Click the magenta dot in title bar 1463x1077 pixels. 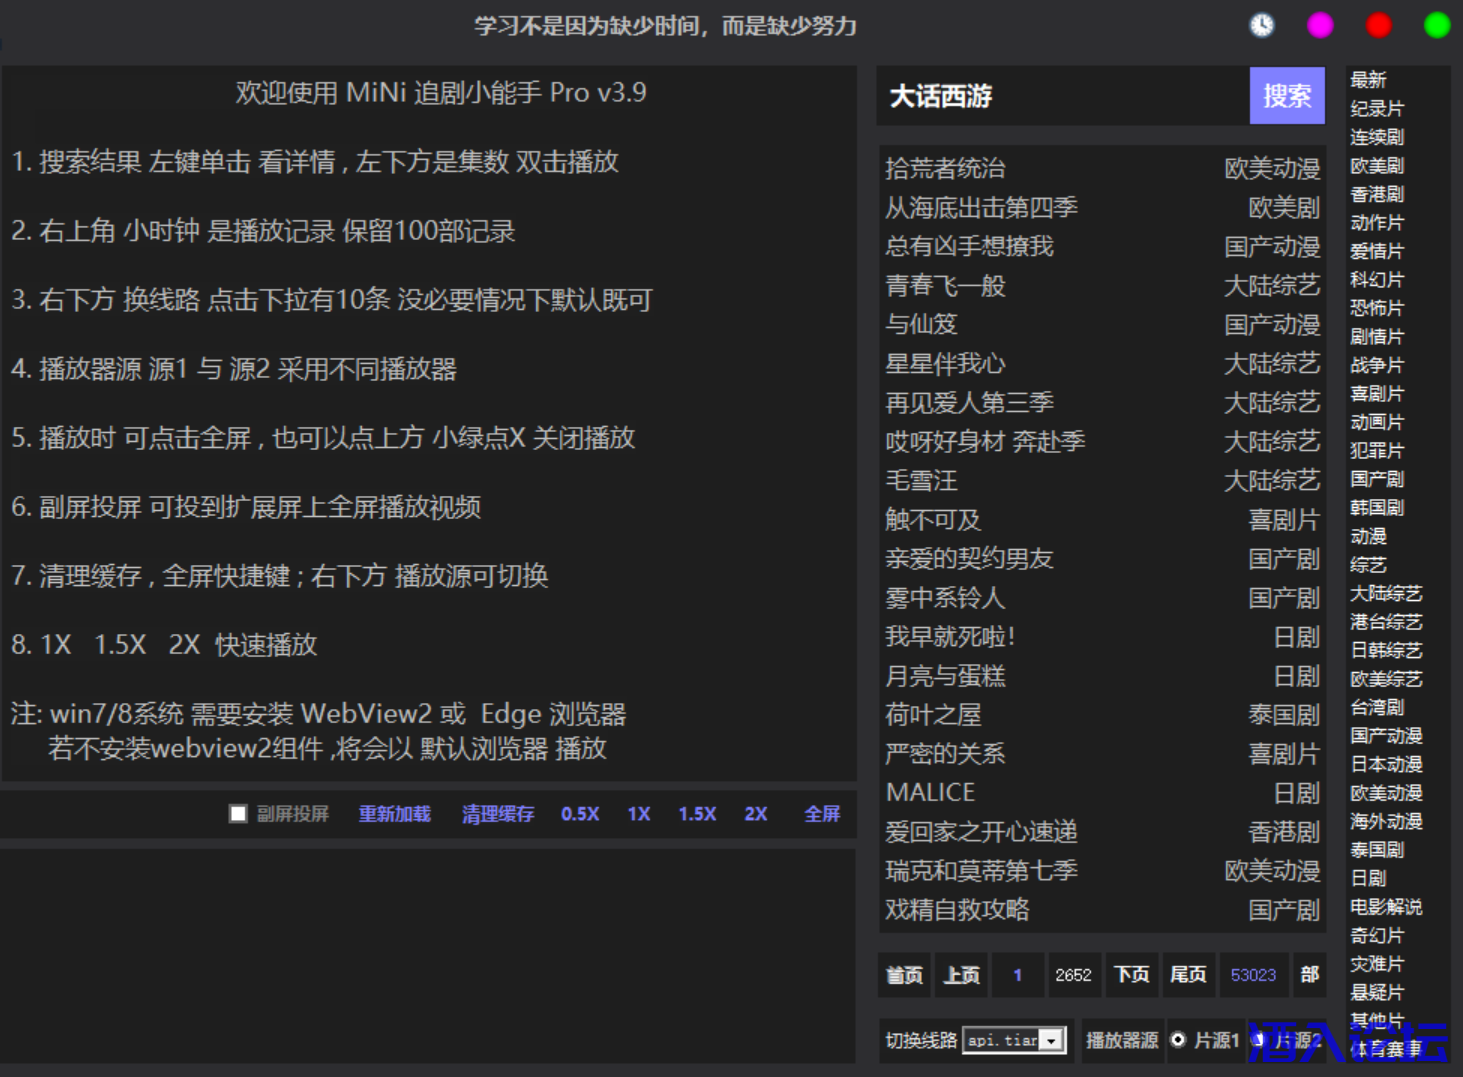pyautogui.click(x=1320, y=25)
